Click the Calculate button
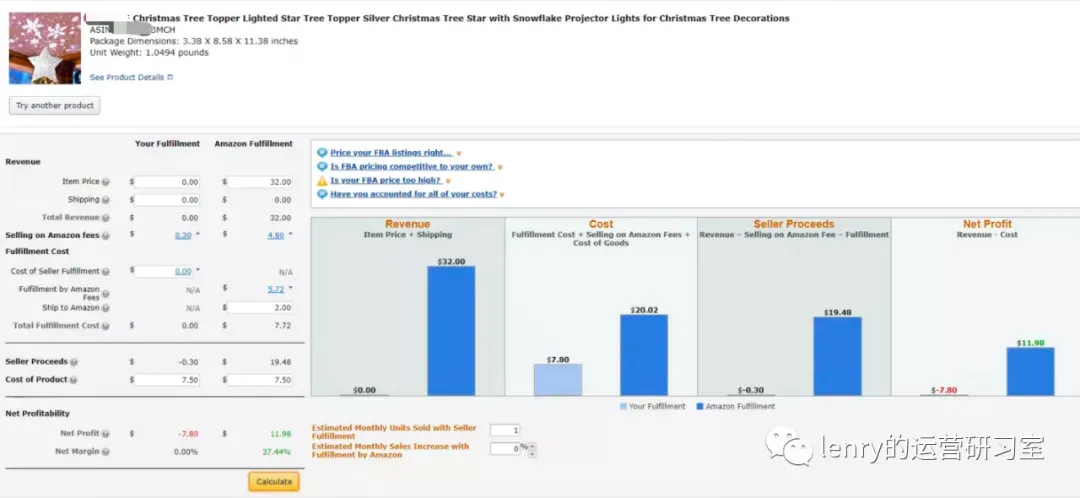 pyautogui.click(x=274, y=481)
